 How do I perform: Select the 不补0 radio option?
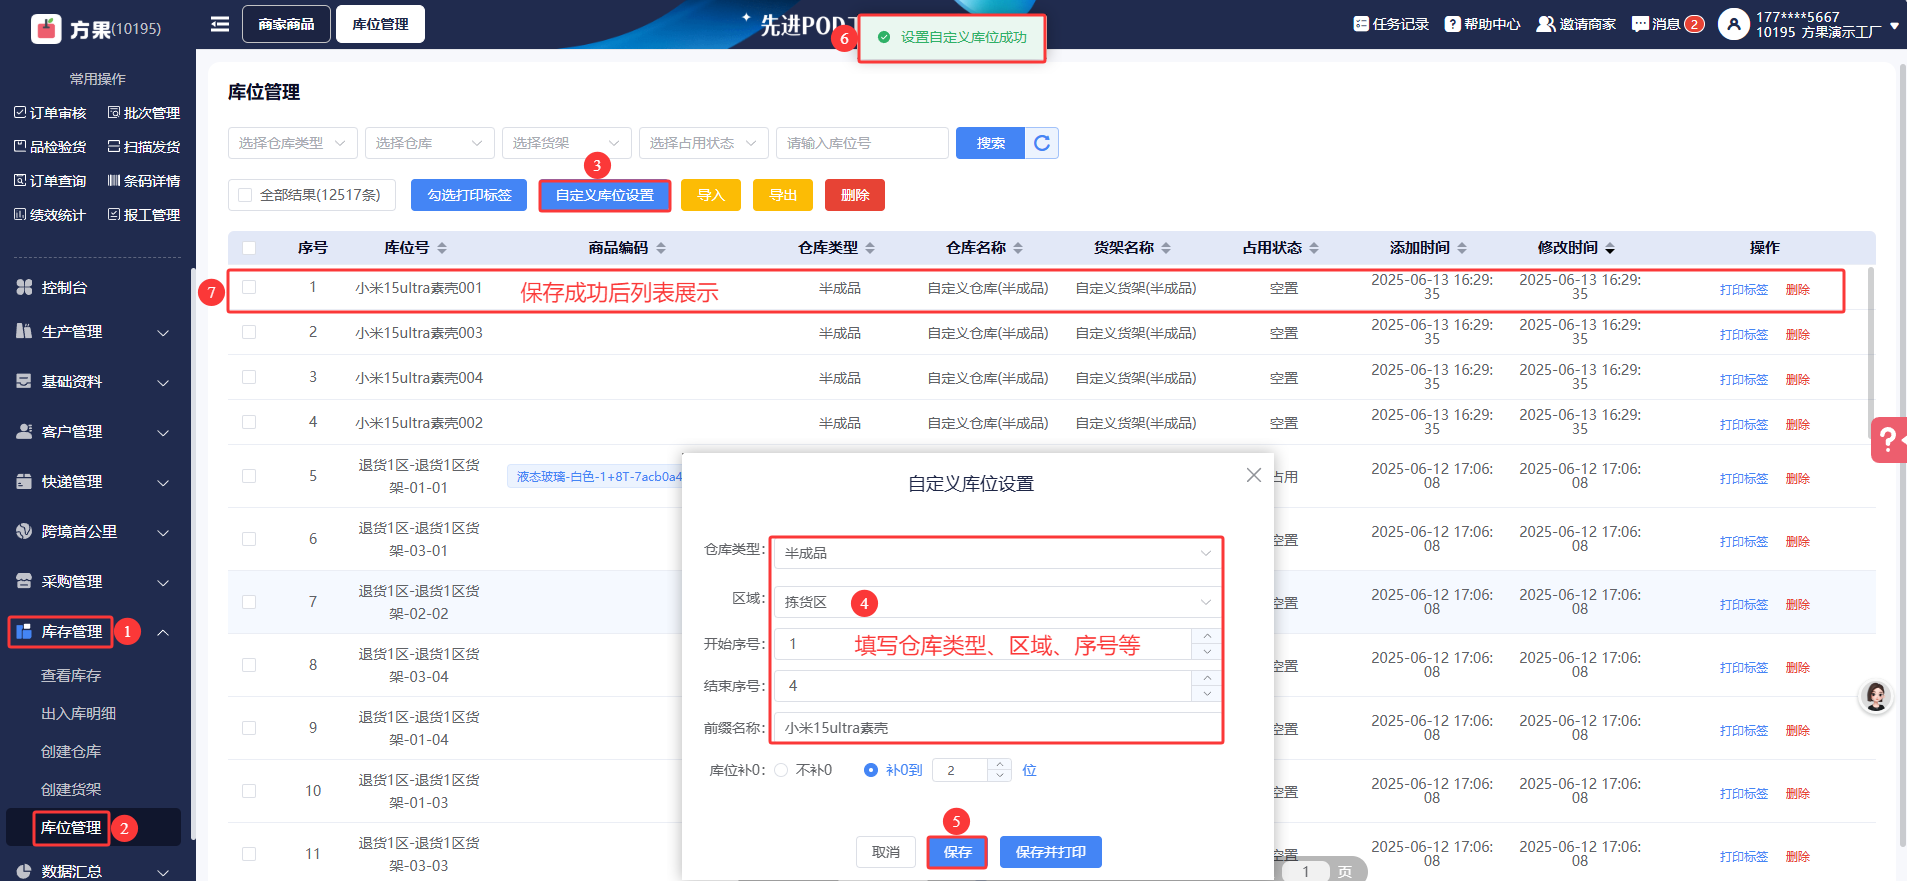pyautogui.click(x=781, y=770)
